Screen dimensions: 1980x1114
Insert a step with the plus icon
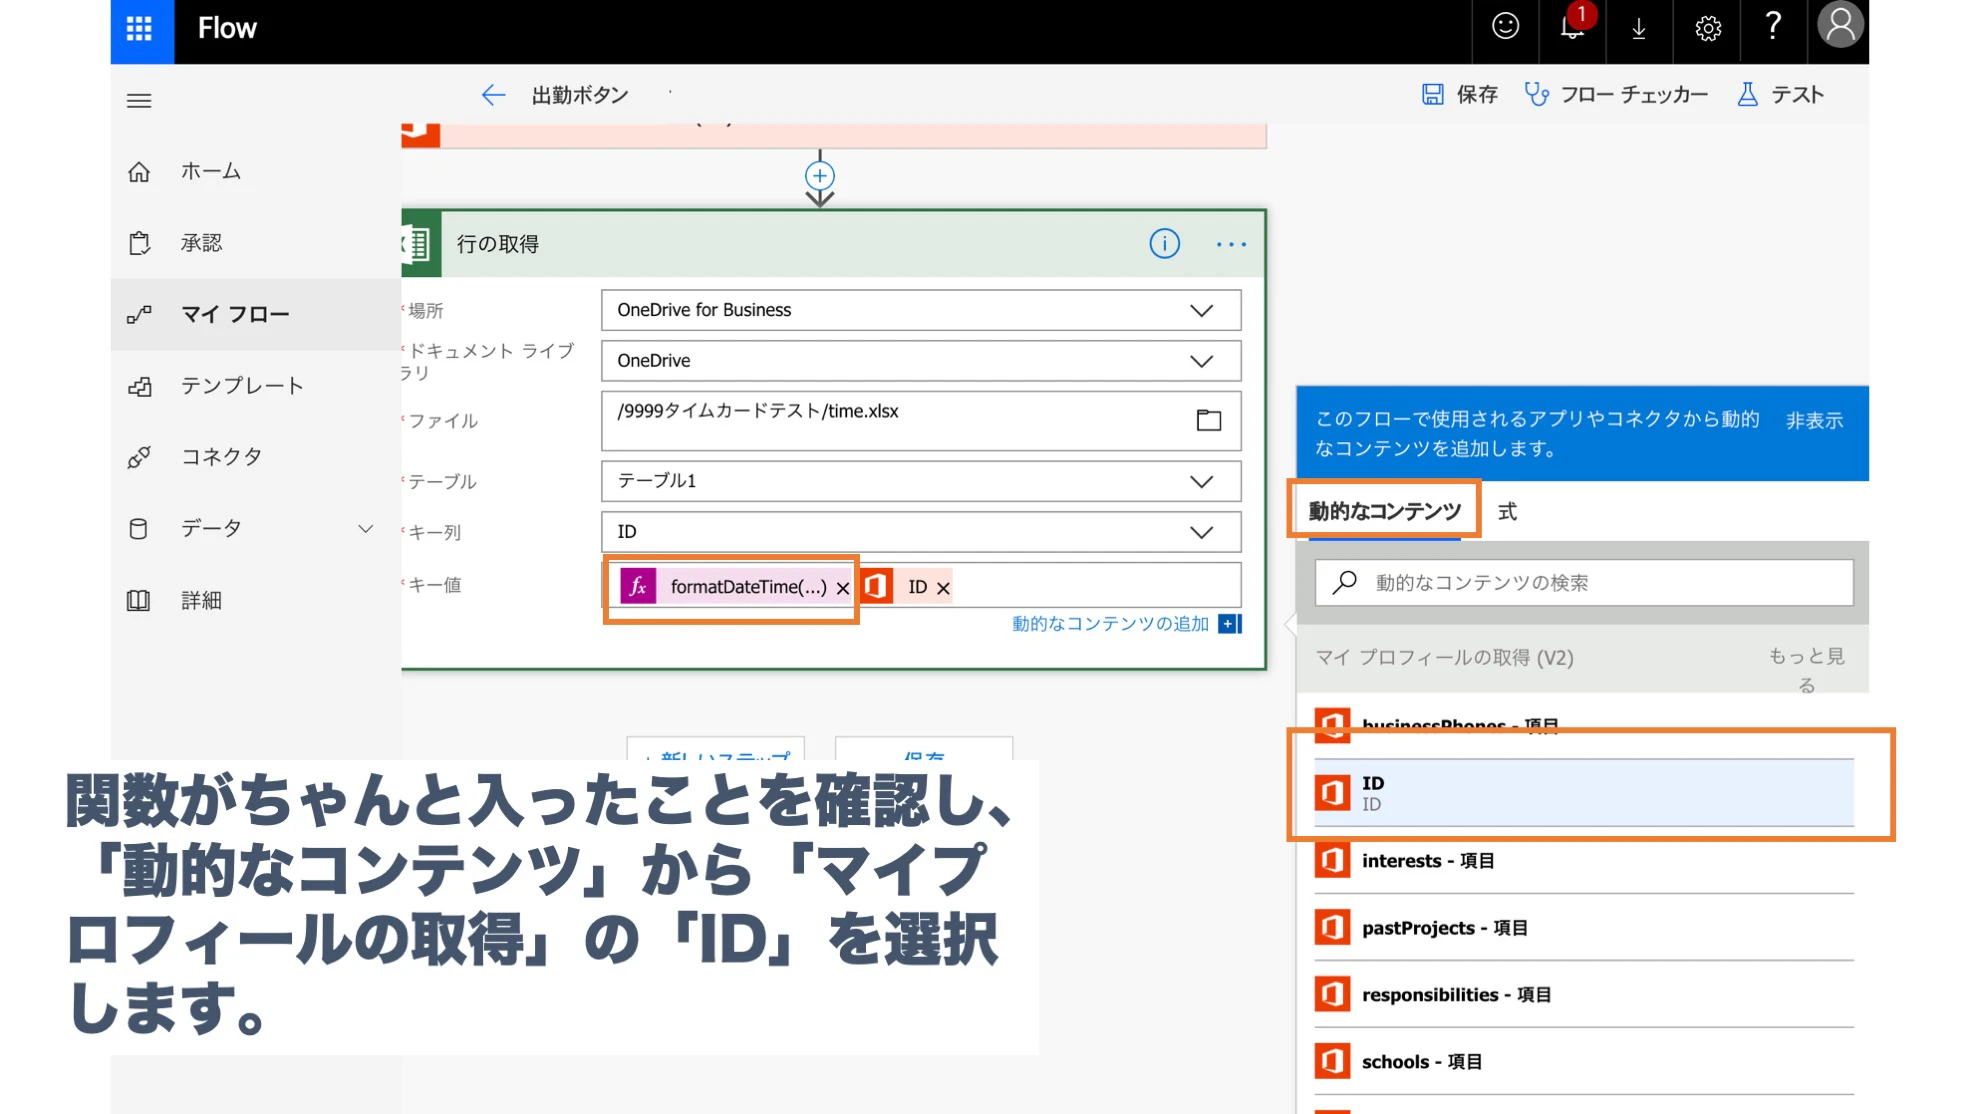point(820,176)
